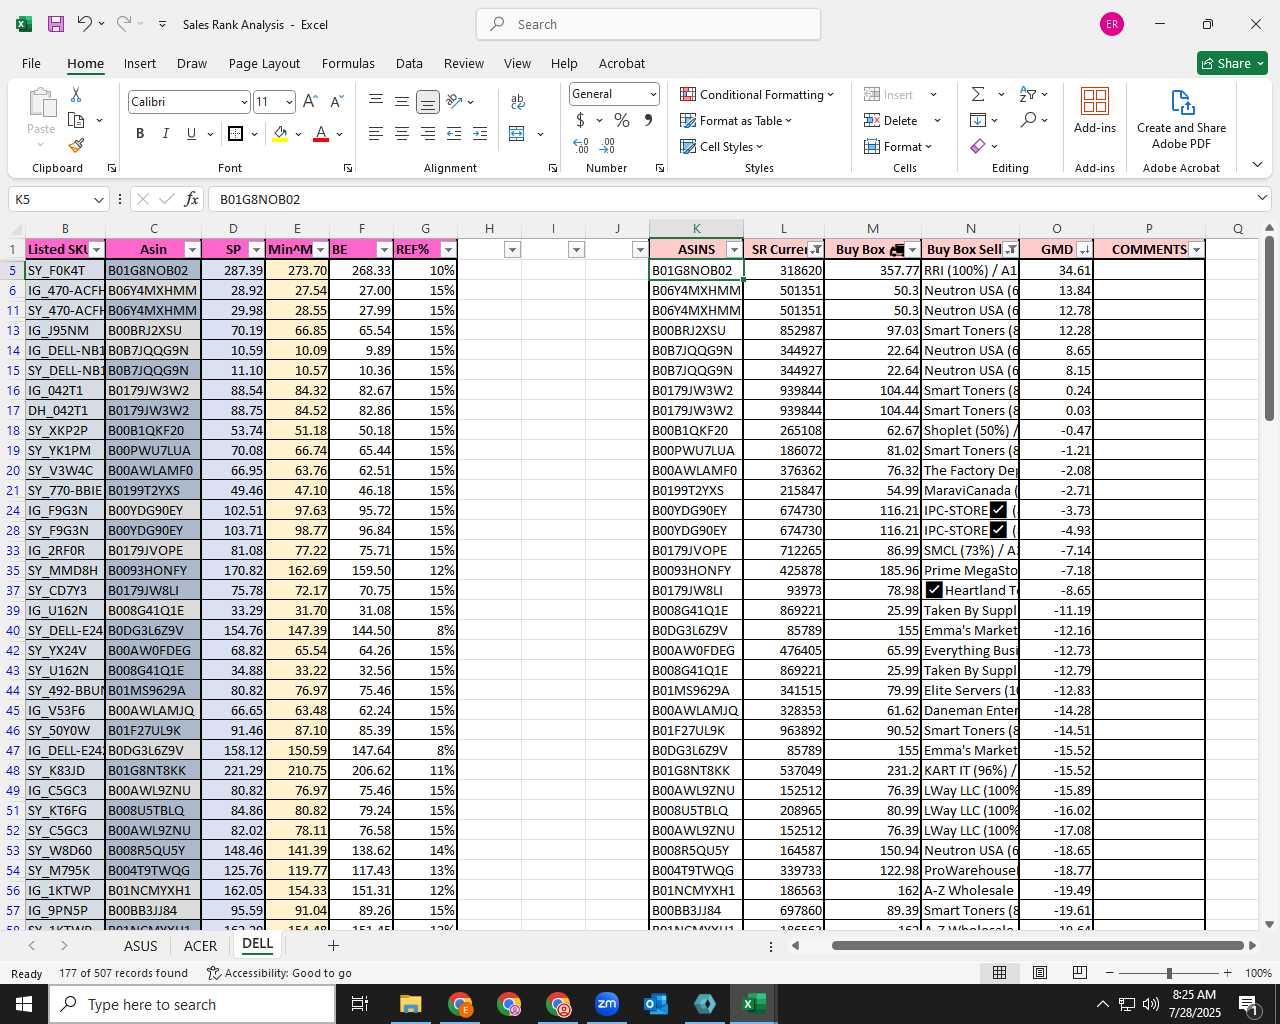
Task: Click the Decrease Font Size icon
Action: (336, 101)
